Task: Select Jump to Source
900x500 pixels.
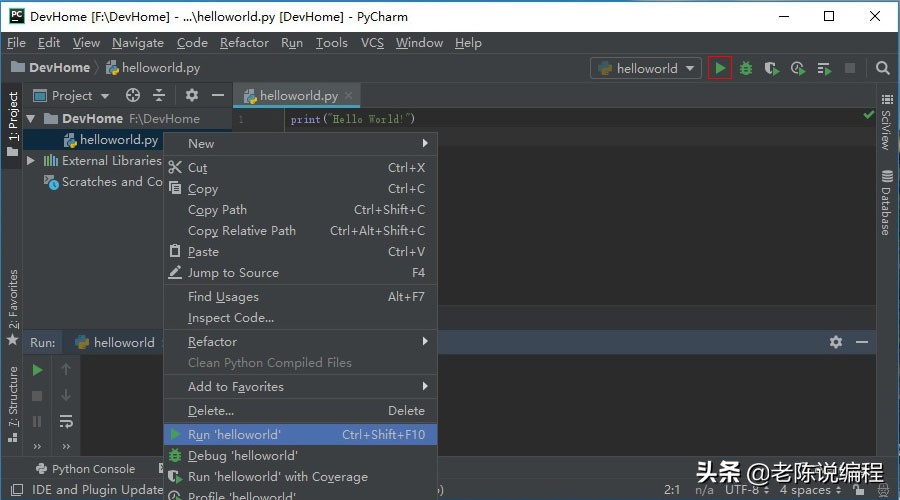Action: click(x=301, y=273)
